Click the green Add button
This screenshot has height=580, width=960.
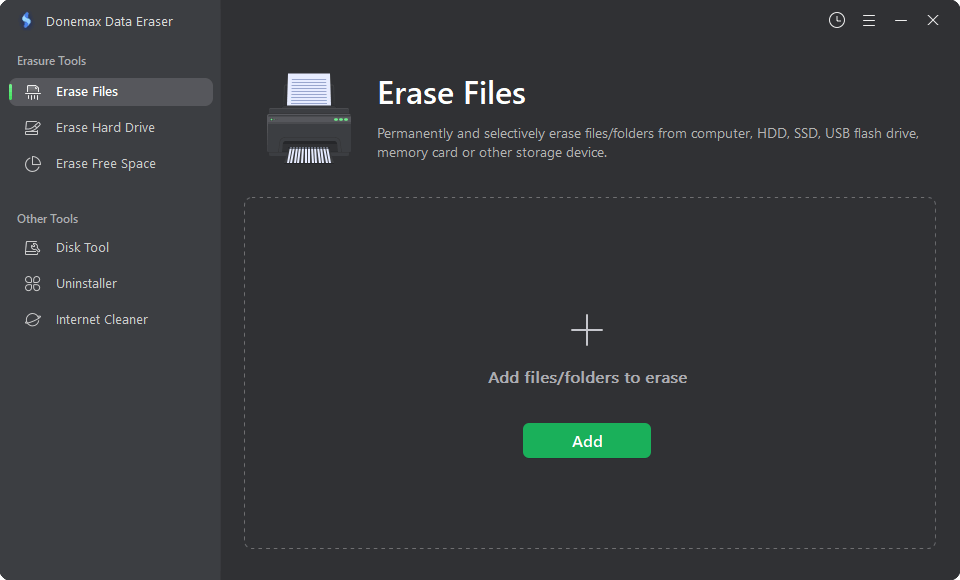pos(587,440)
